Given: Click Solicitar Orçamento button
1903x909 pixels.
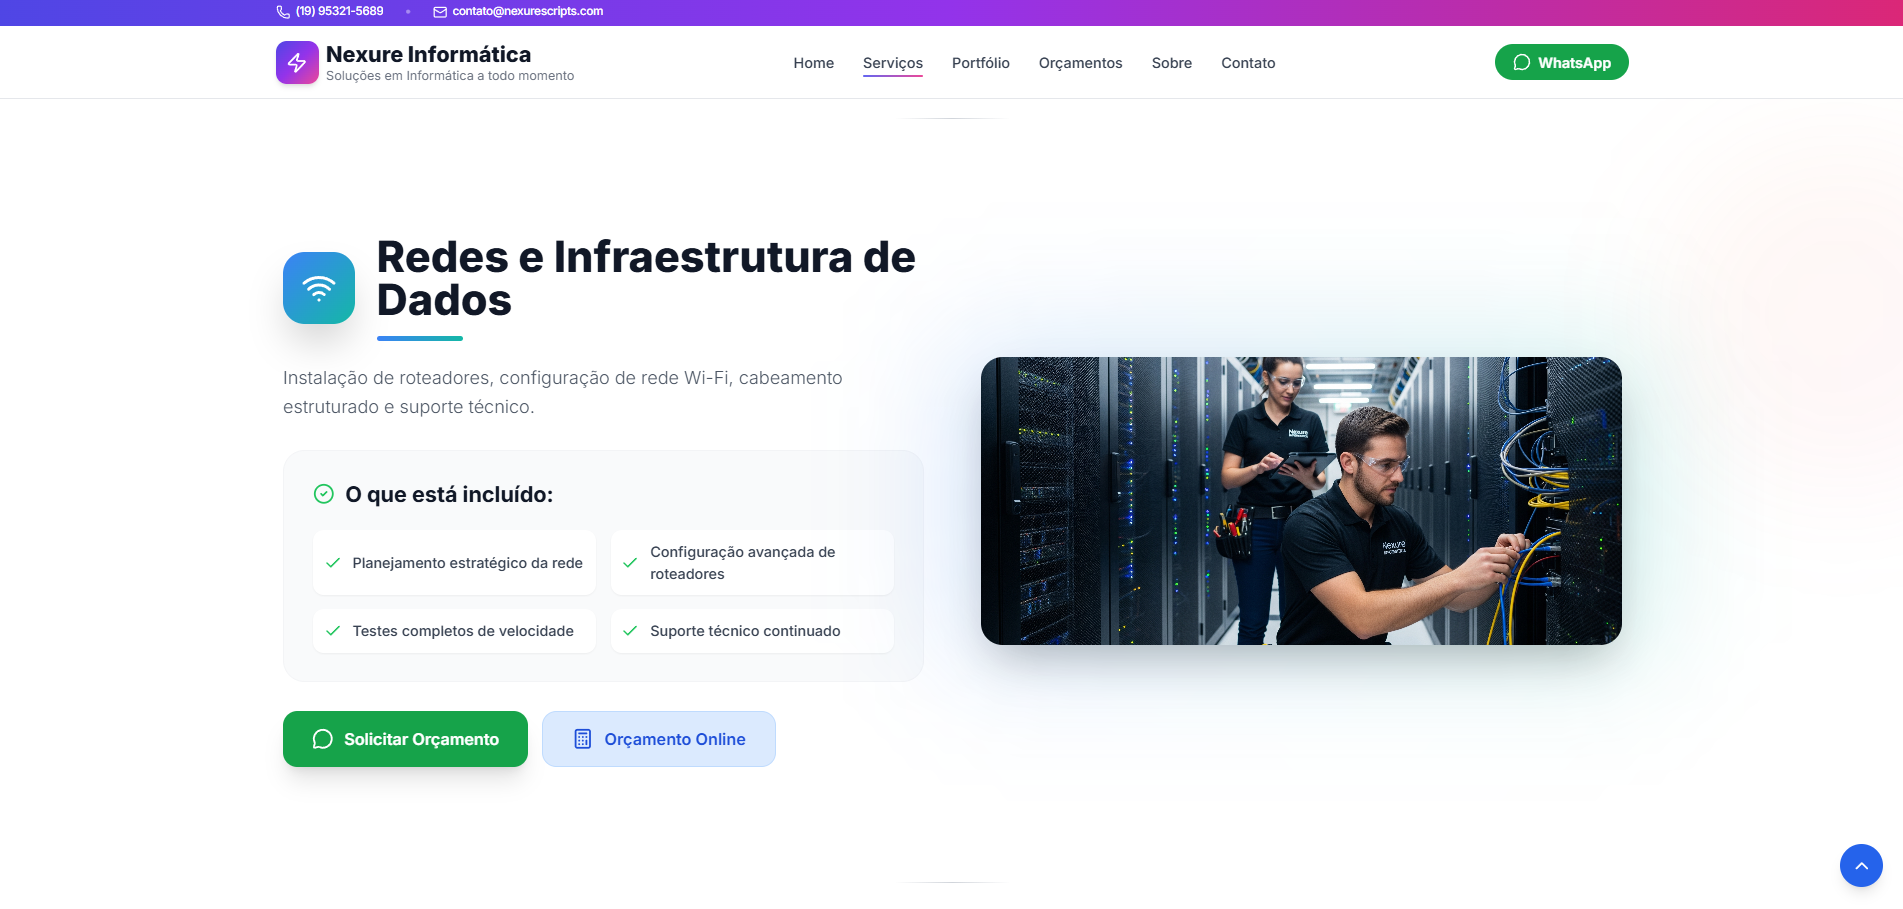Looking at the screenshot, I should click(405, 739).
